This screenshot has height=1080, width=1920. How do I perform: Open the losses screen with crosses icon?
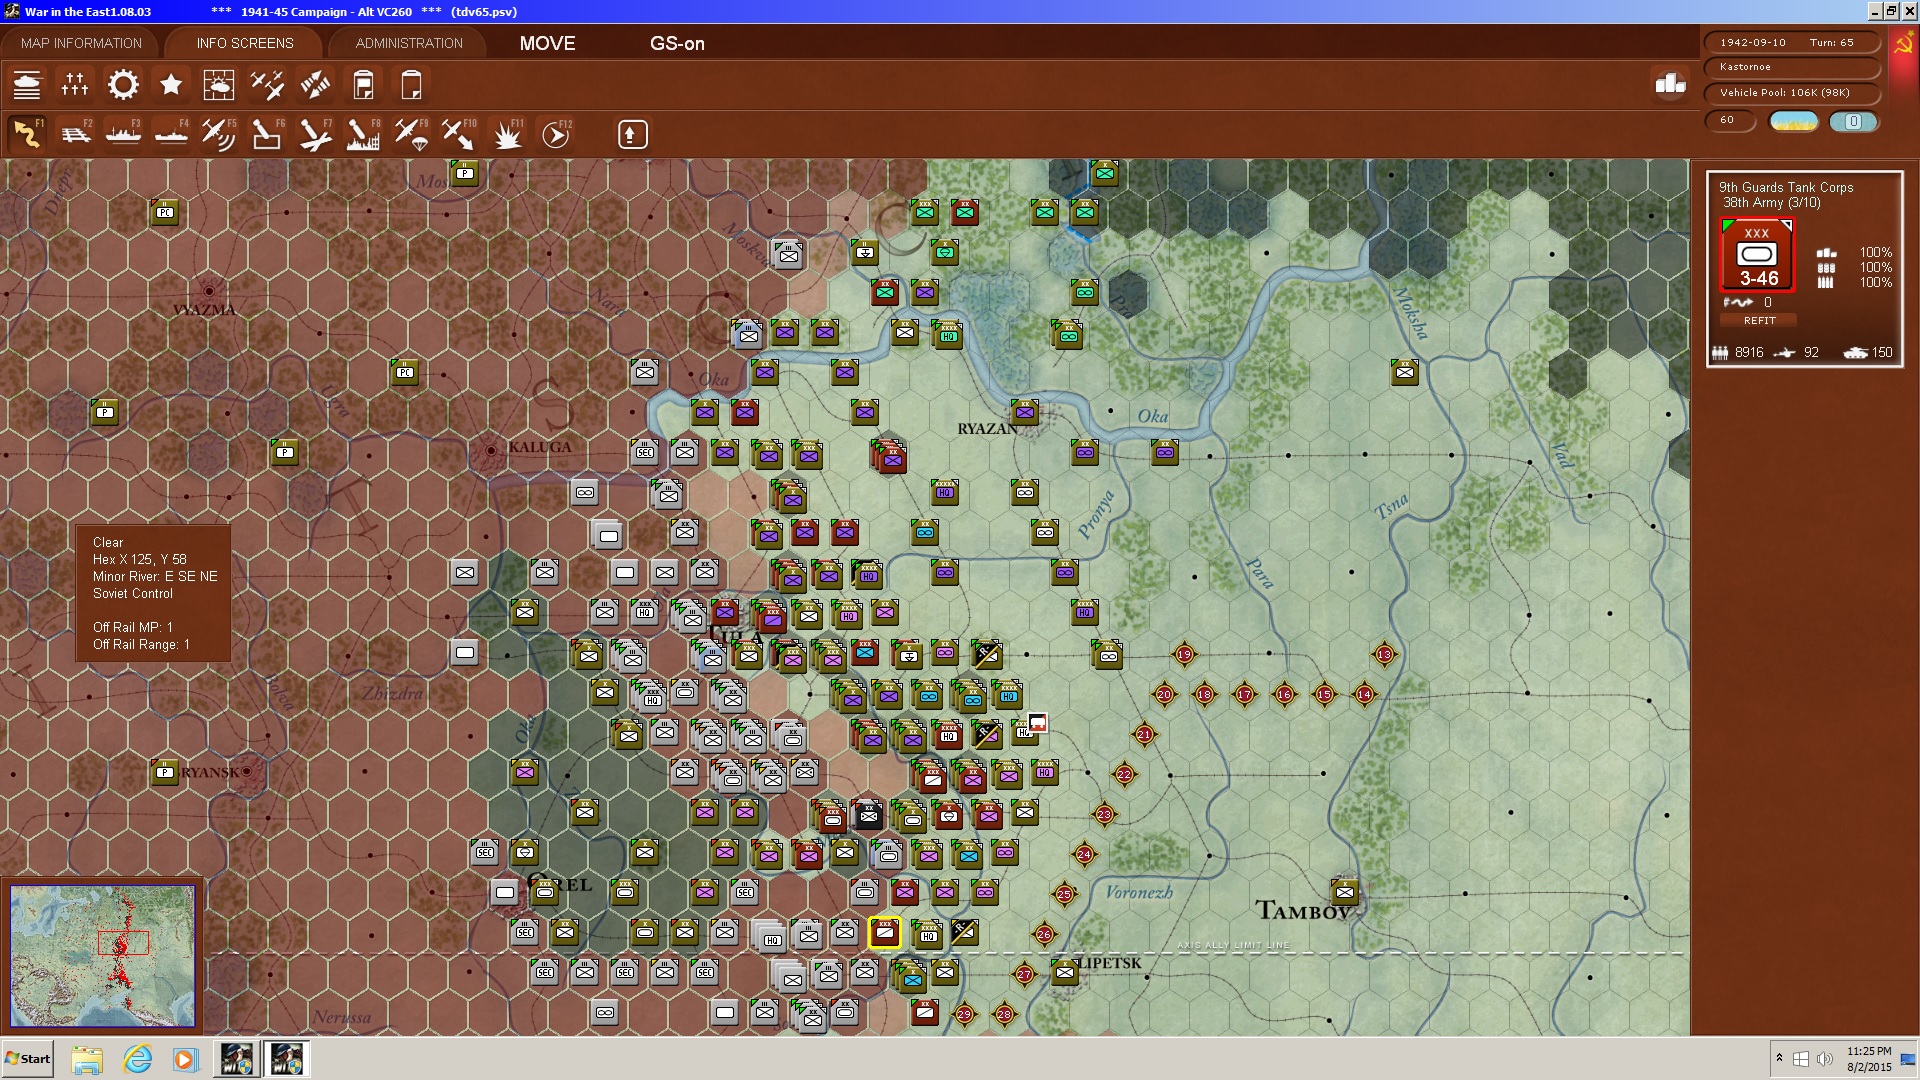(75, 85)
